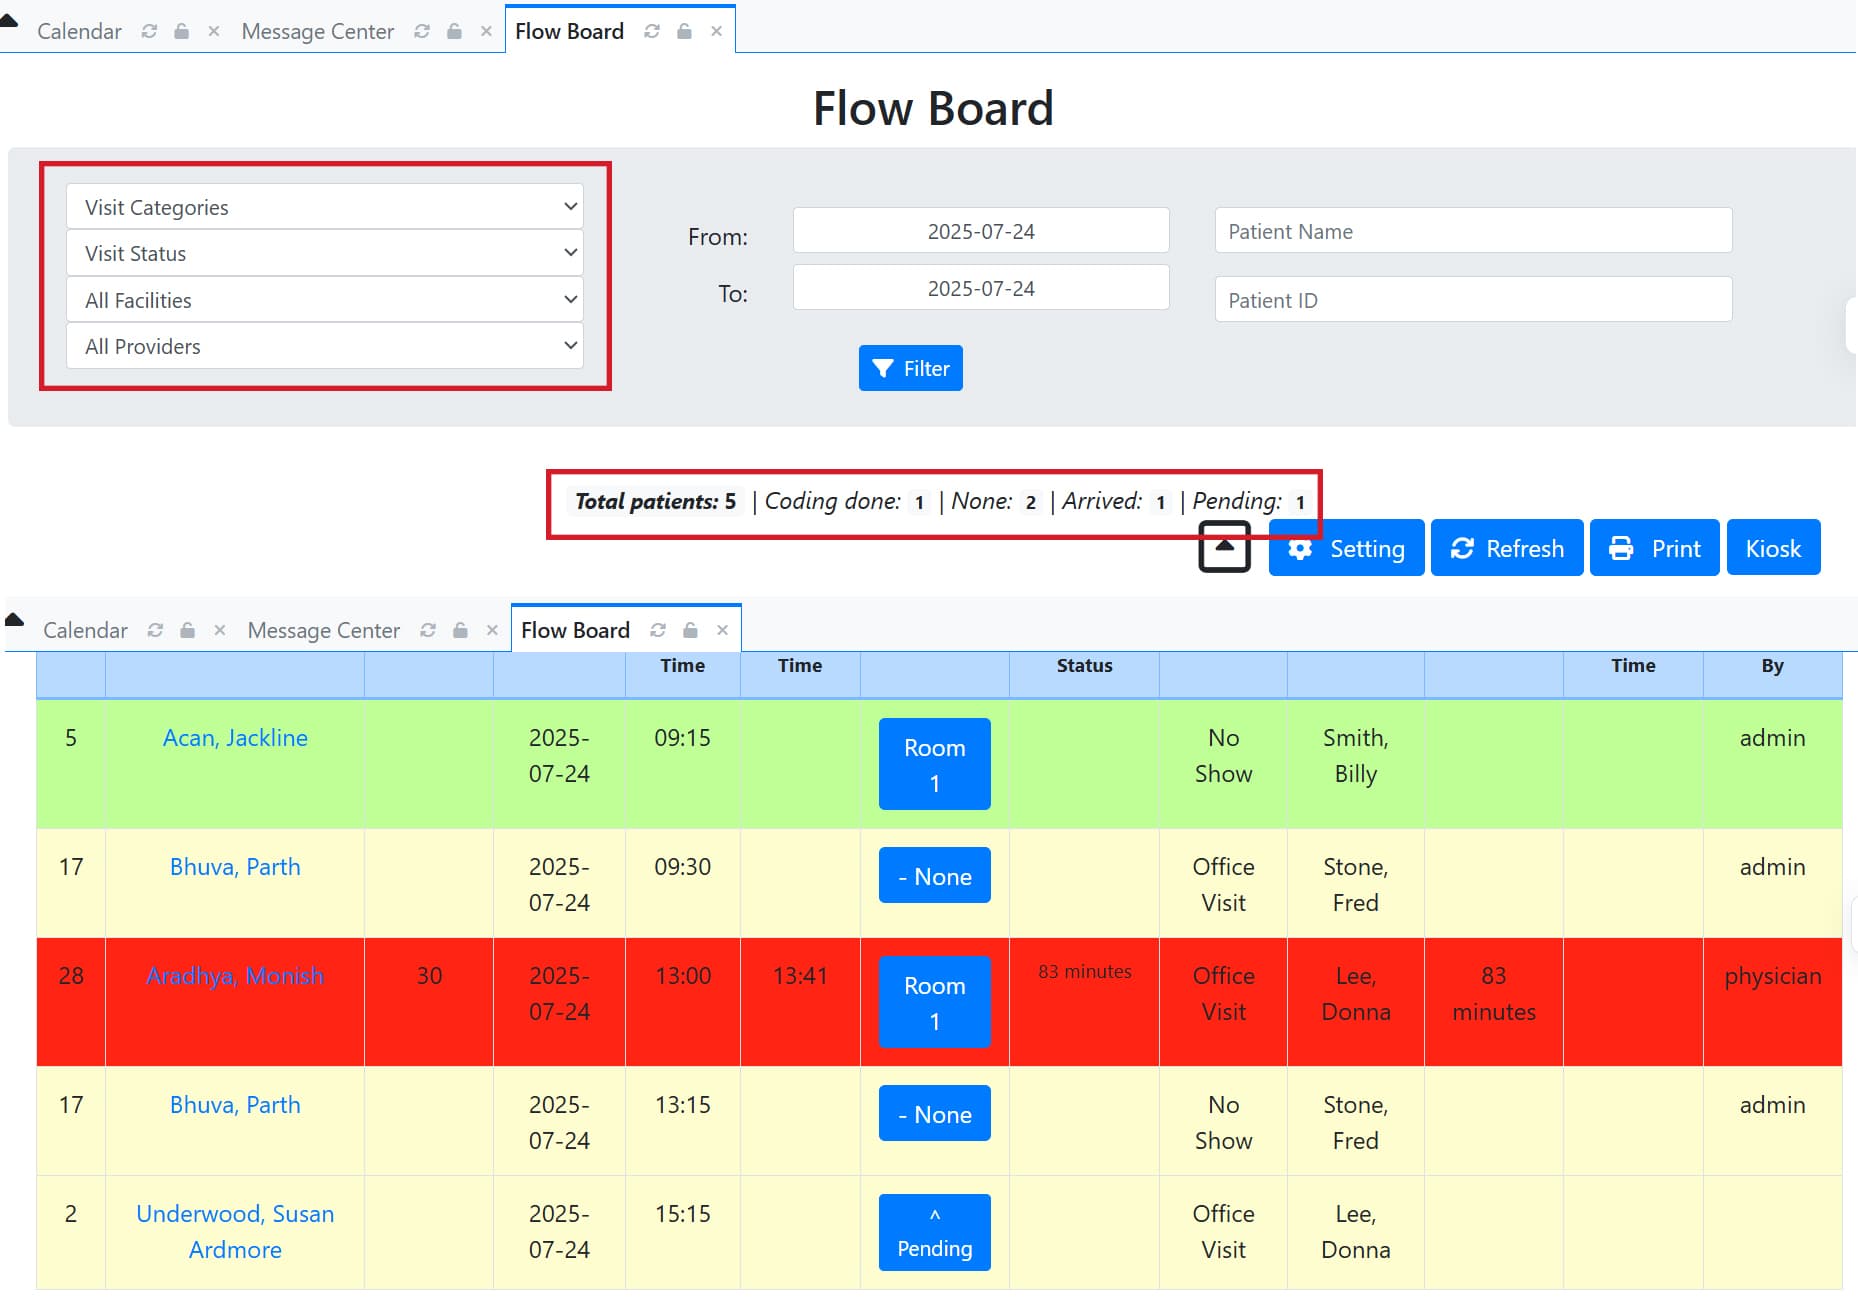The height and width of the screenshot is (1304, 1858).
Task: Open the Setting button
Action: (1346, 548)
